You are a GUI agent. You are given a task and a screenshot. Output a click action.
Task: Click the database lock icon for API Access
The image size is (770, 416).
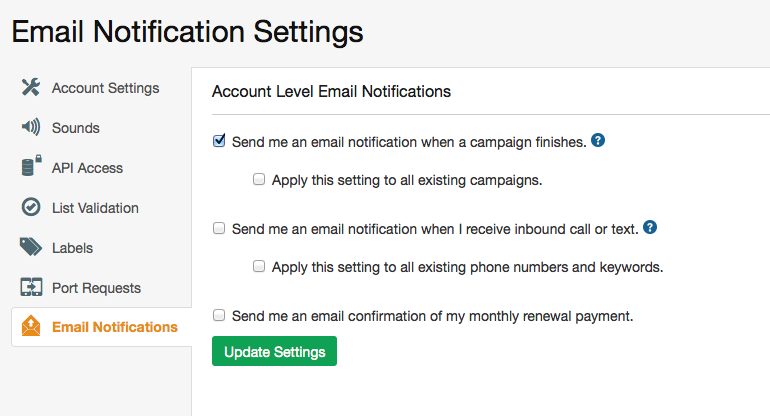click(x=31, y=167)
